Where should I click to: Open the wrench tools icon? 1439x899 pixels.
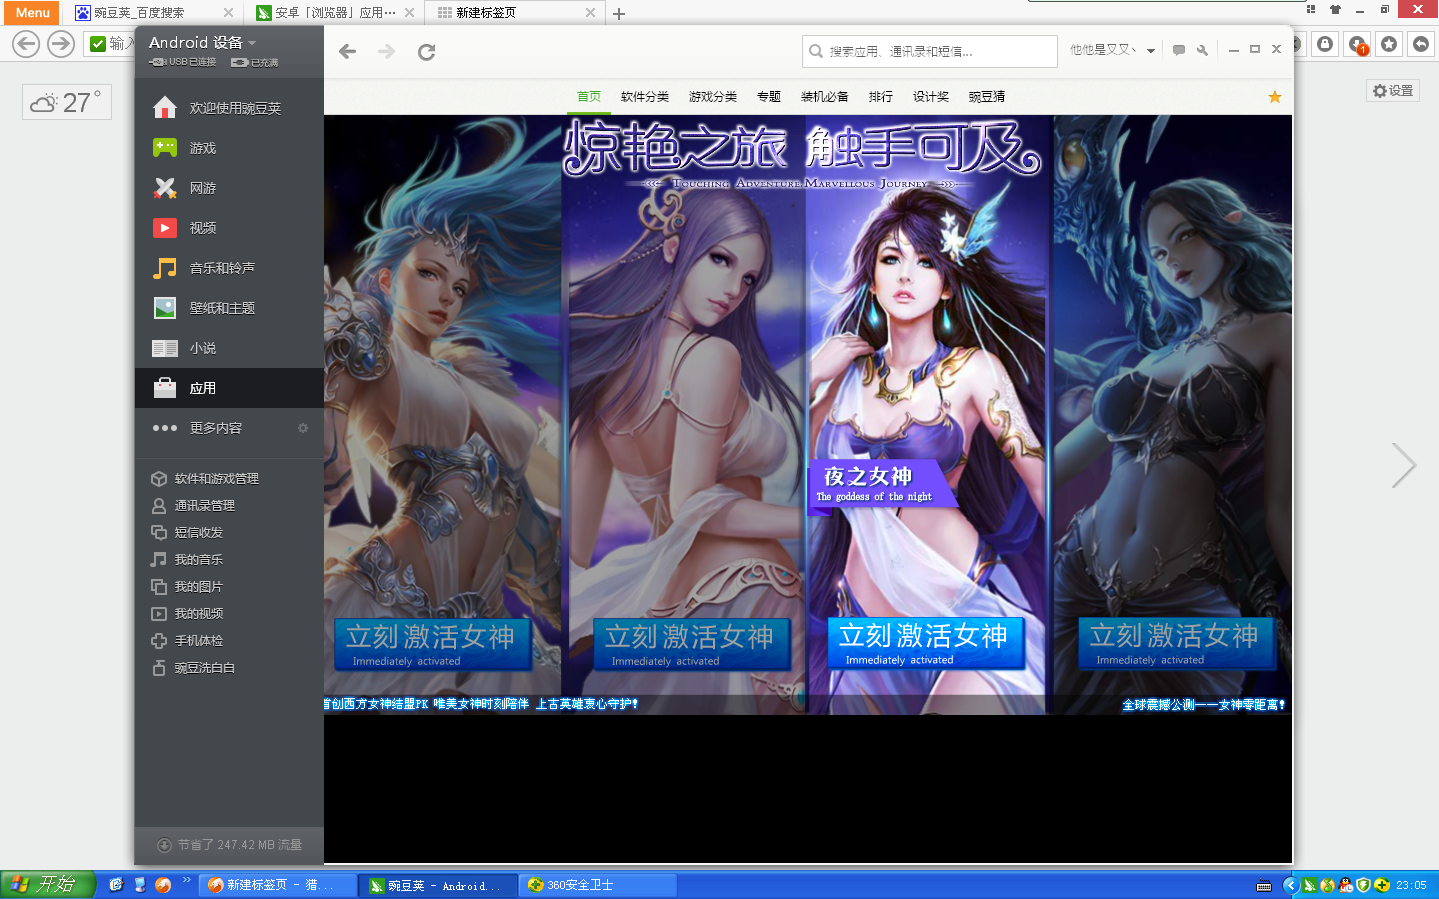point(1202,50)
